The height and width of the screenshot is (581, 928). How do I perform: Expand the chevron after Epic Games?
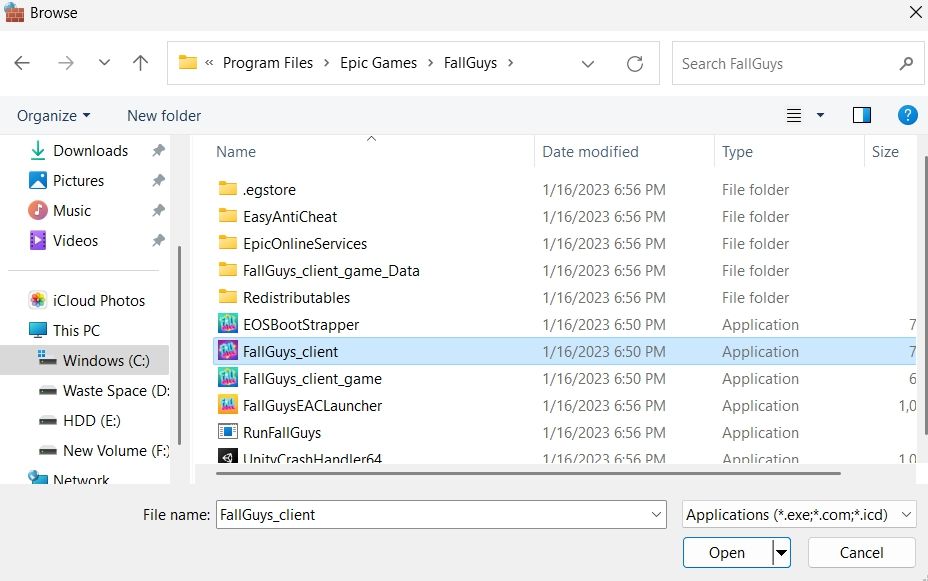click(x=430, y=63)
